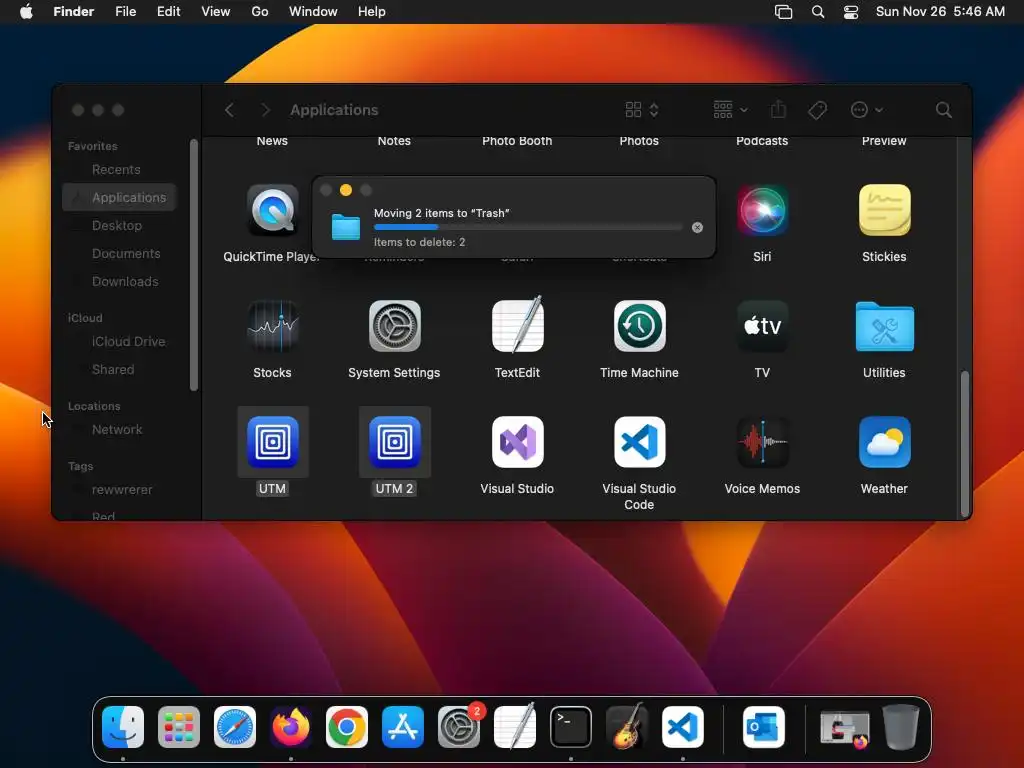Viewport: 1024px width, 768px height.
Task: Open Control Center in menu bar
Action: (851, 12)
